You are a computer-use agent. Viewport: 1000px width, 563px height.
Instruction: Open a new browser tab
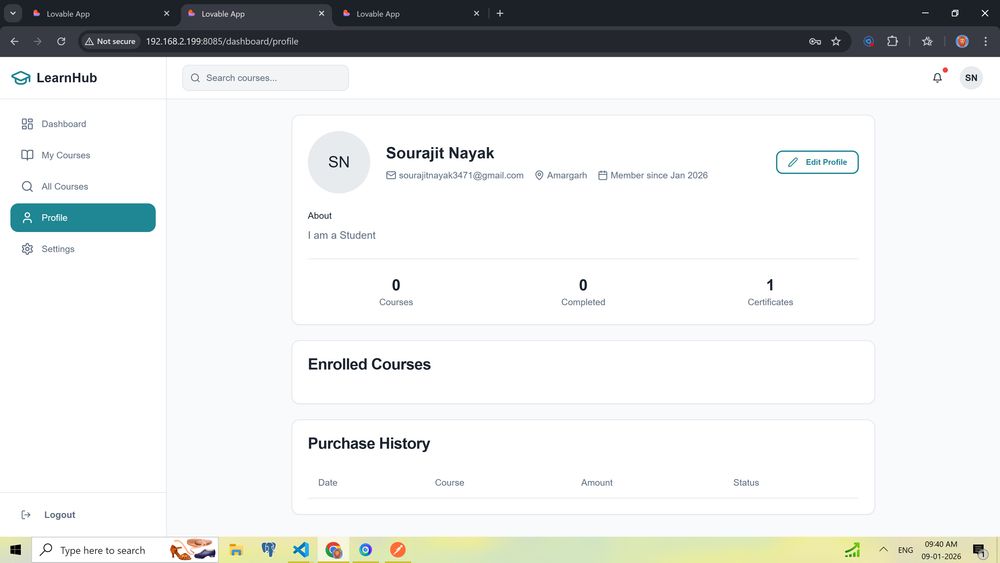point(500,14)
